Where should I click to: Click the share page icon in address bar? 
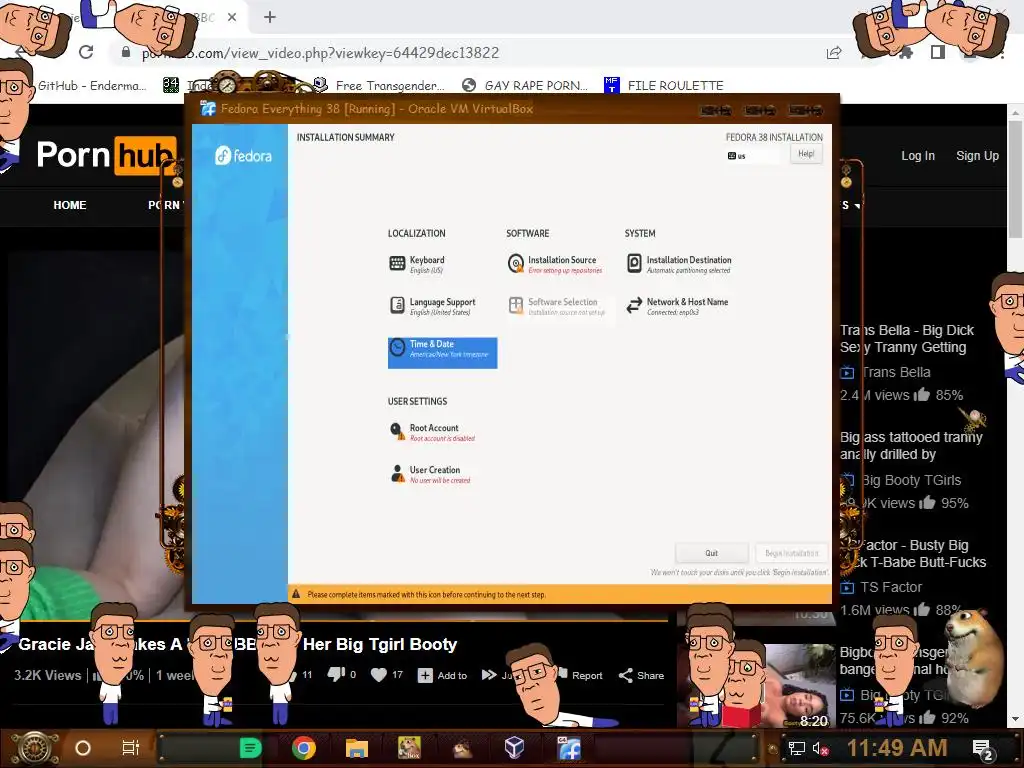click(834, 53)
